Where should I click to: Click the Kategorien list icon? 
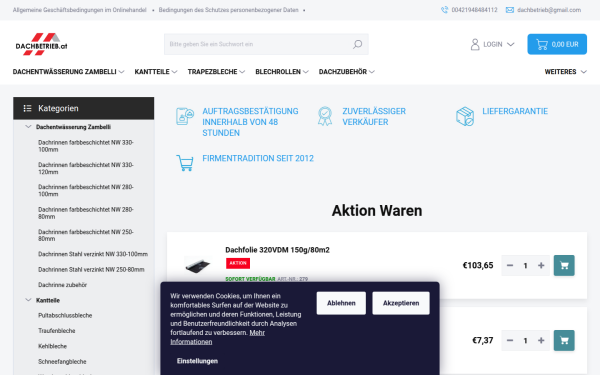28,108
